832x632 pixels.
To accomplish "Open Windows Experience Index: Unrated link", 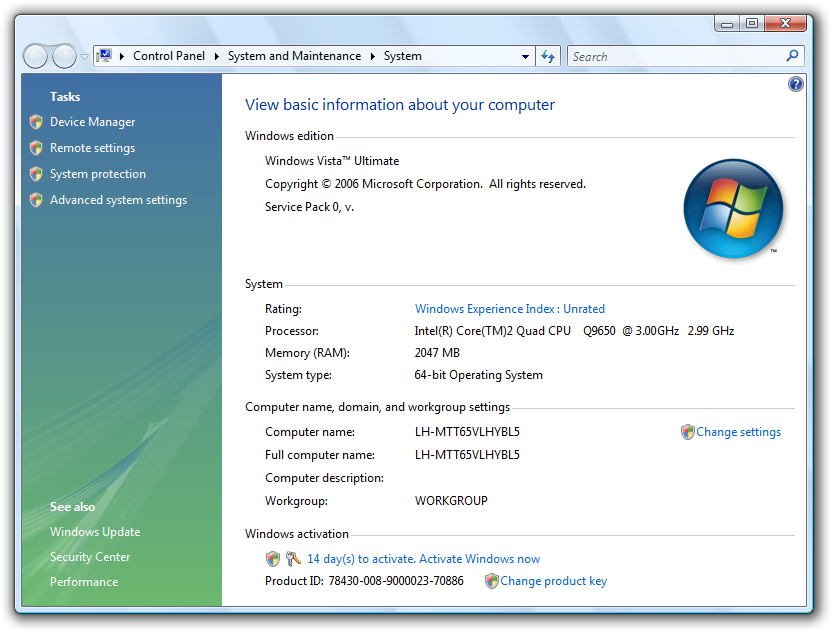I will (x=509, y=309).
